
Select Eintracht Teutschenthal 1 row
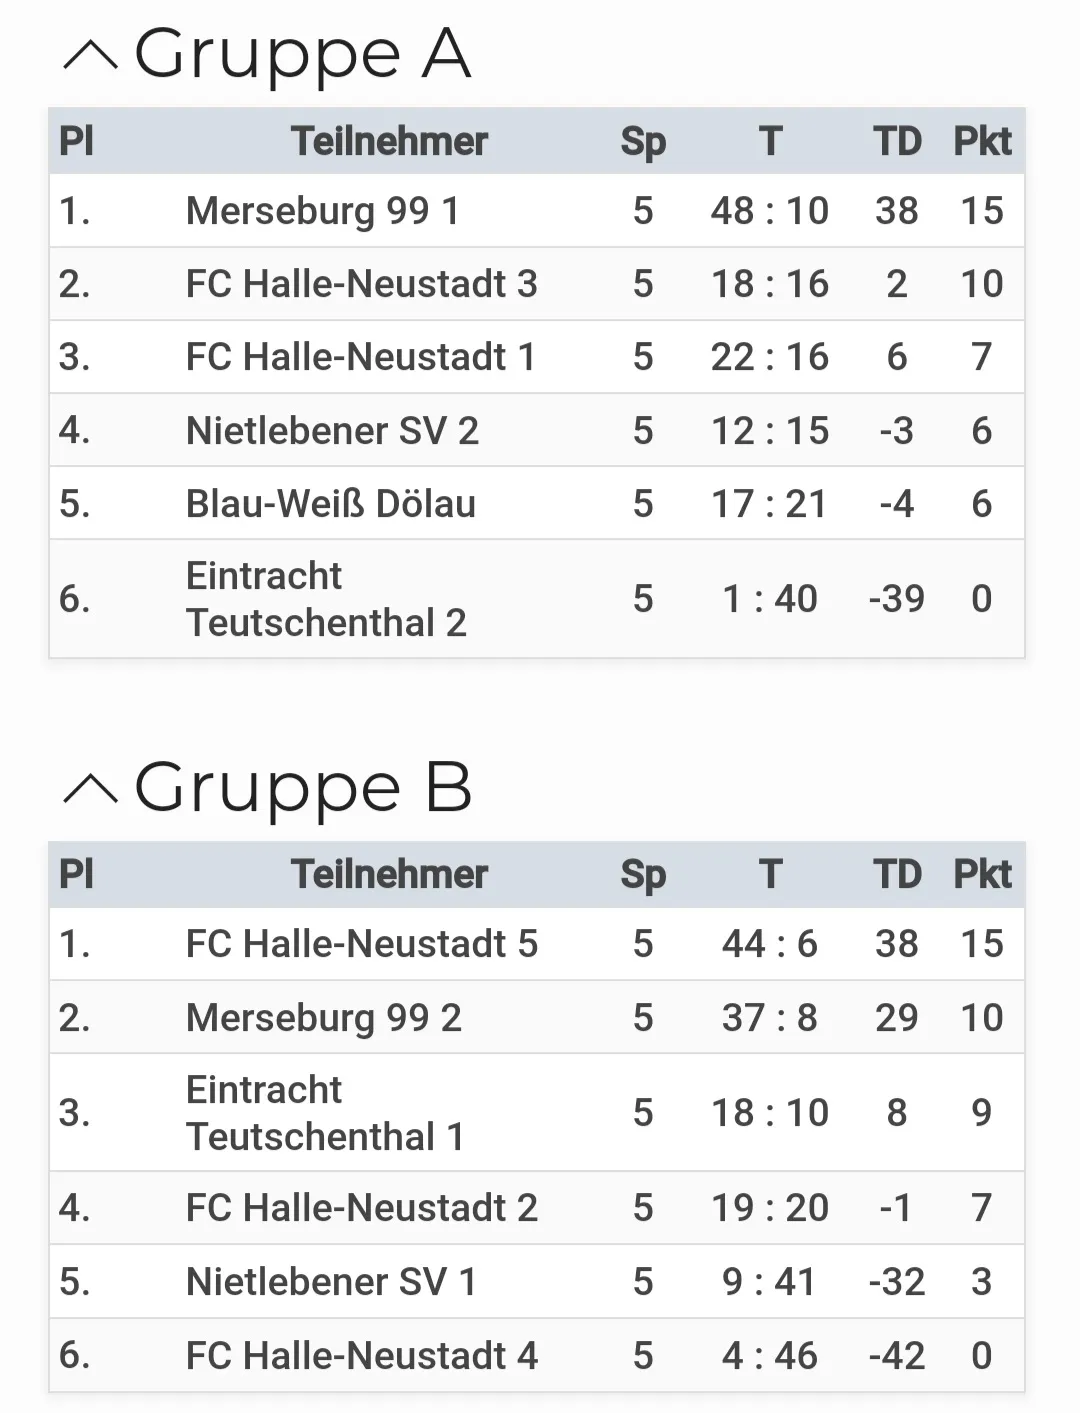tap(537, 1112)
